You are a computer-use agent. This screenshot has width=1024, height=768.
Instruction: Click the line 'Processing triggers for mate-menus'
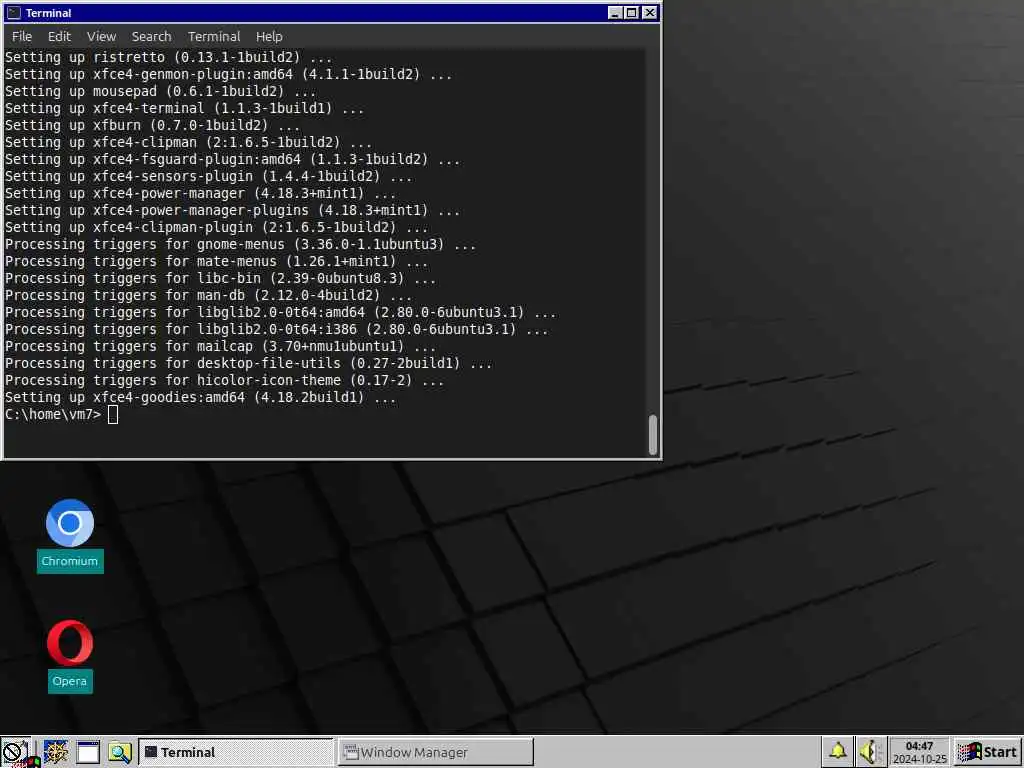pyautogui.click(x=217, y=261)
